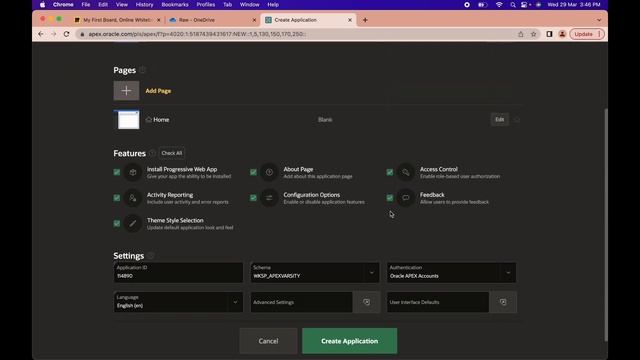
Task: Click the Create Application button
Action: 349,341
